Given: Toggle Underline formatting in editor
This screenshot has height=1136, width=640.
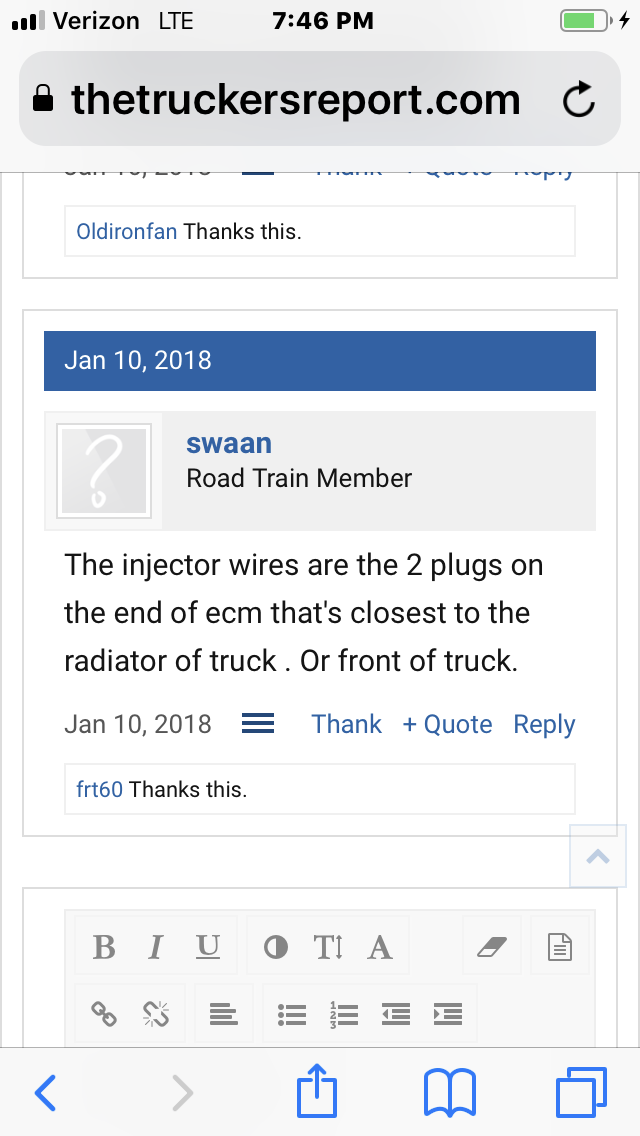Looking at the screenshot, I should 207,946.
